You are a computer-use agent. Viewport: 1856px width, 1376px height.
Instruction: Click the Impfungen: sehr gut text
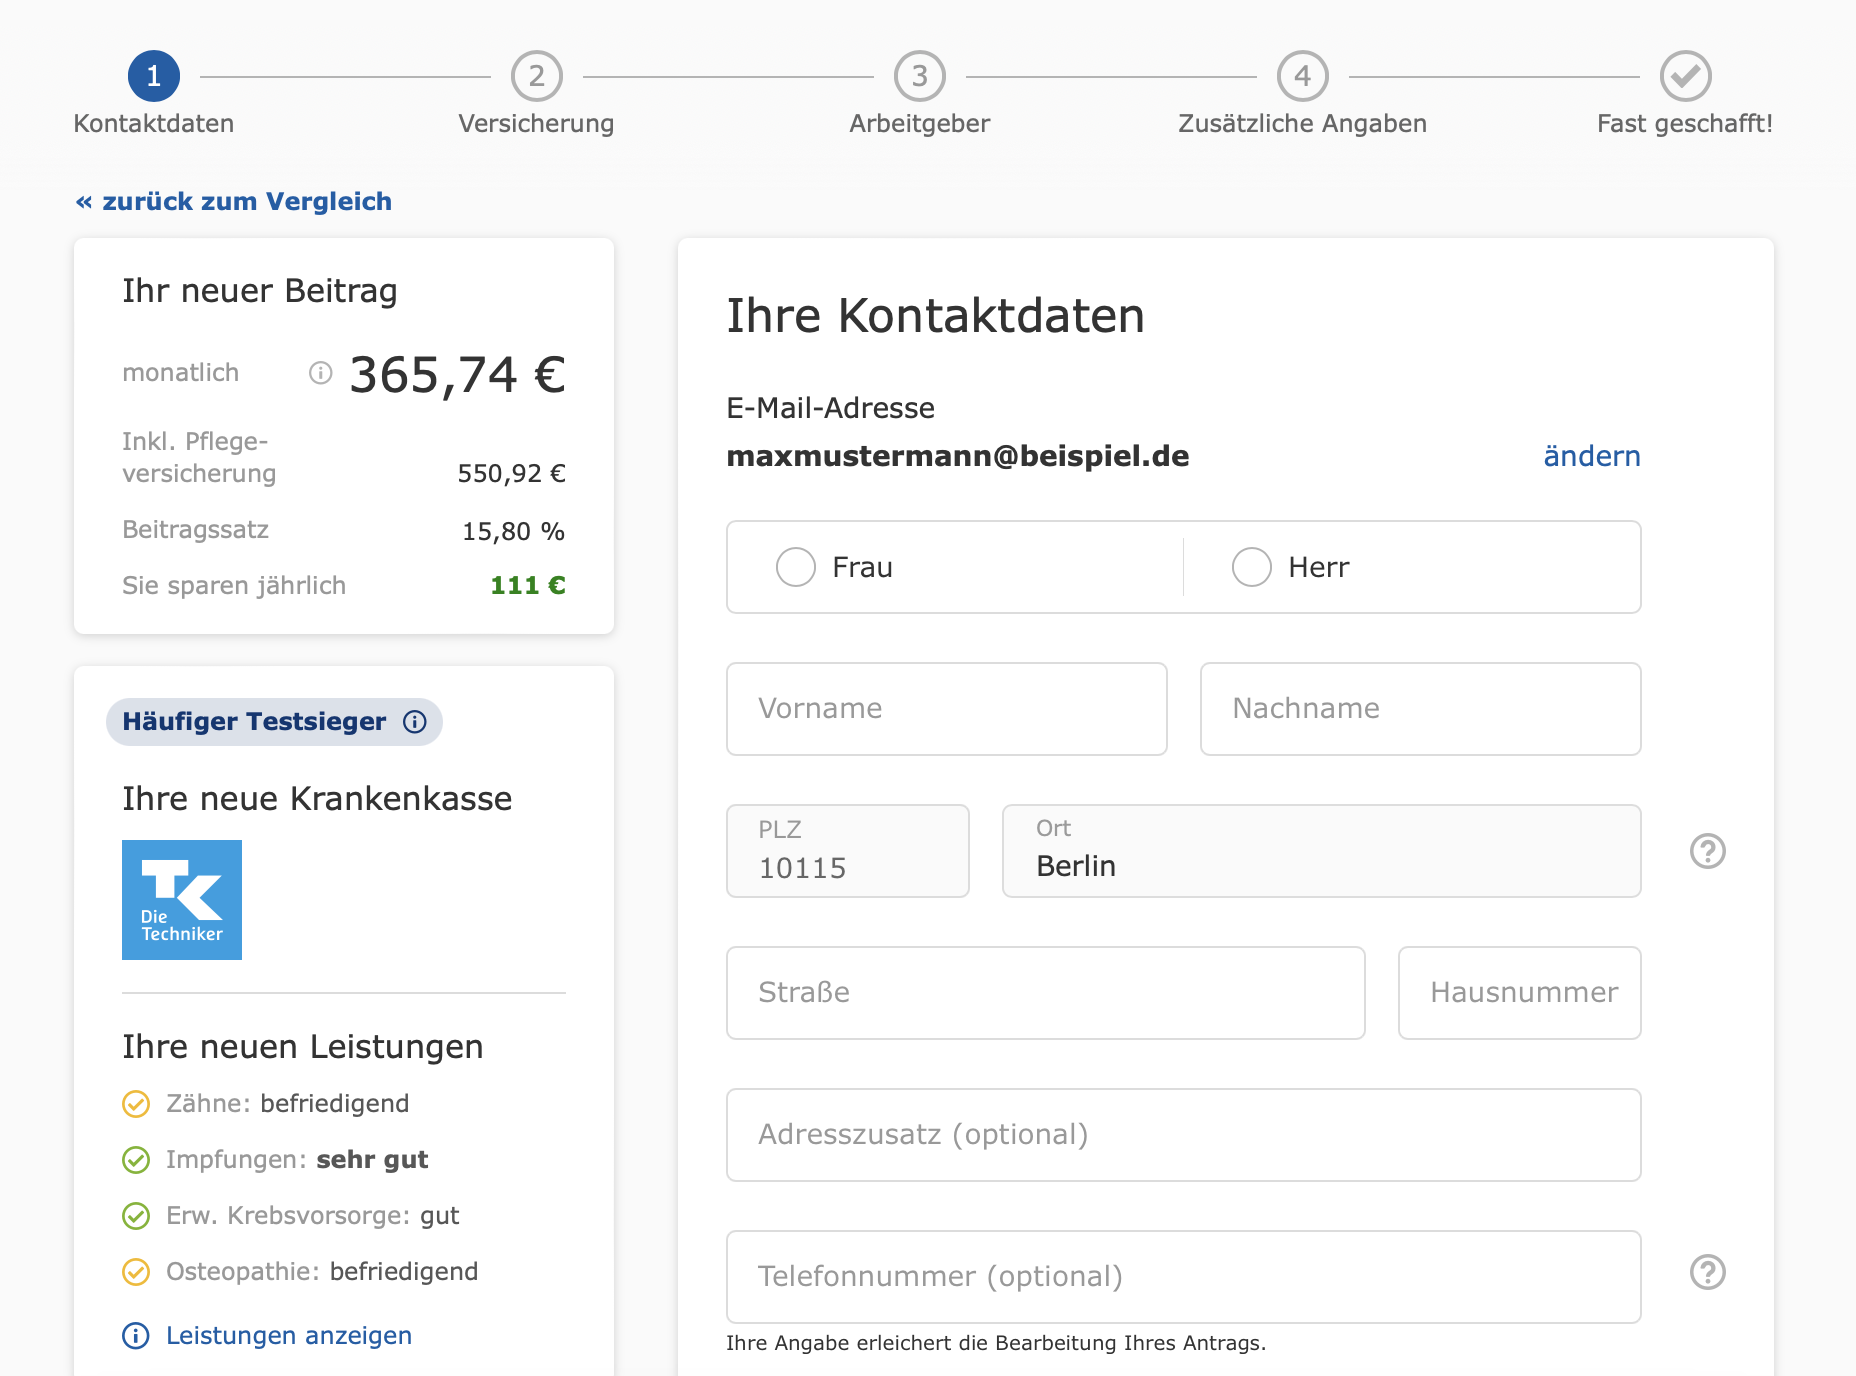[297, 1160]
